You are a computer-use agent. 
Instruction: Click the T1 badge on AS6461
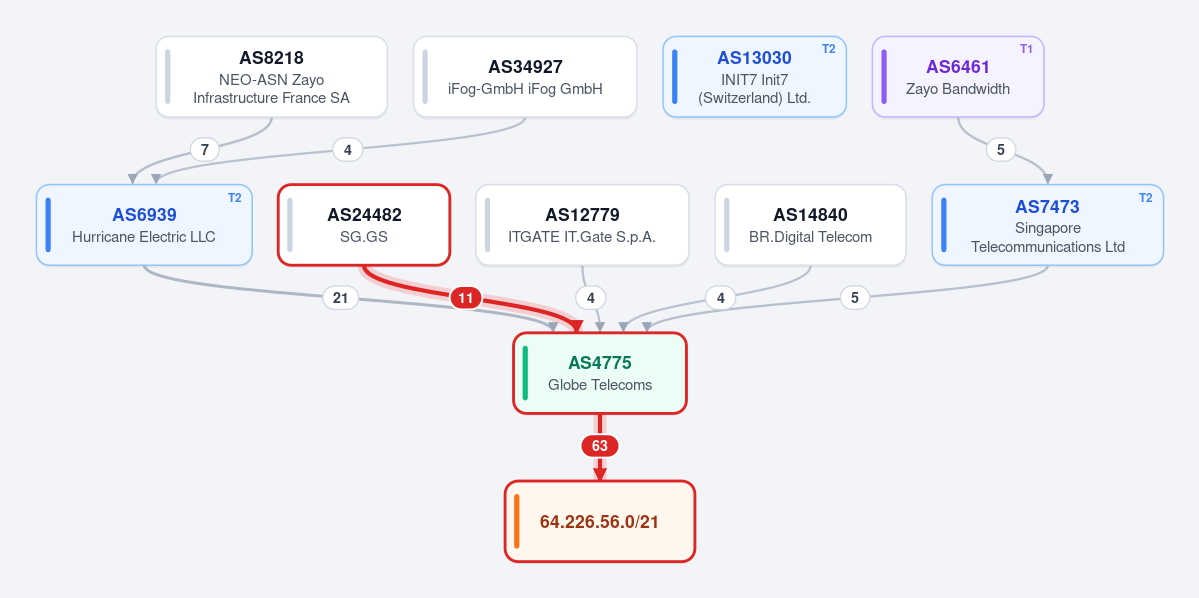pos(1026,49)
